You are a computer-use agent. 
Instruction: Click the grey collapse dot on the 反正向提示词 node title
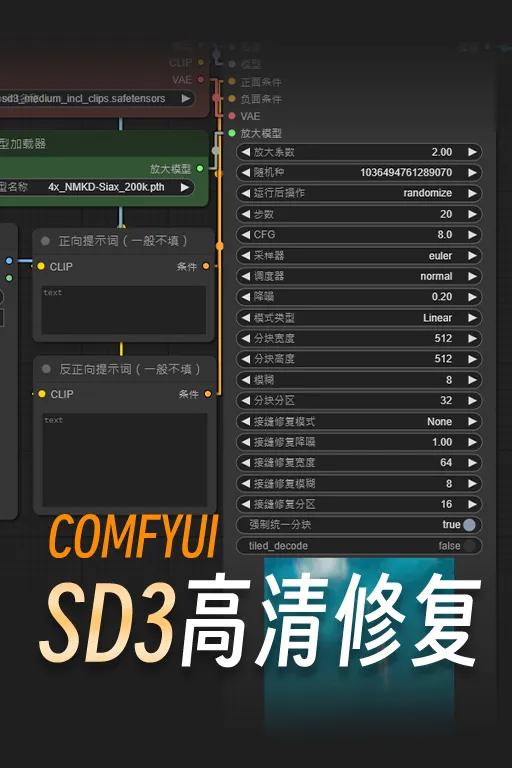47,368
